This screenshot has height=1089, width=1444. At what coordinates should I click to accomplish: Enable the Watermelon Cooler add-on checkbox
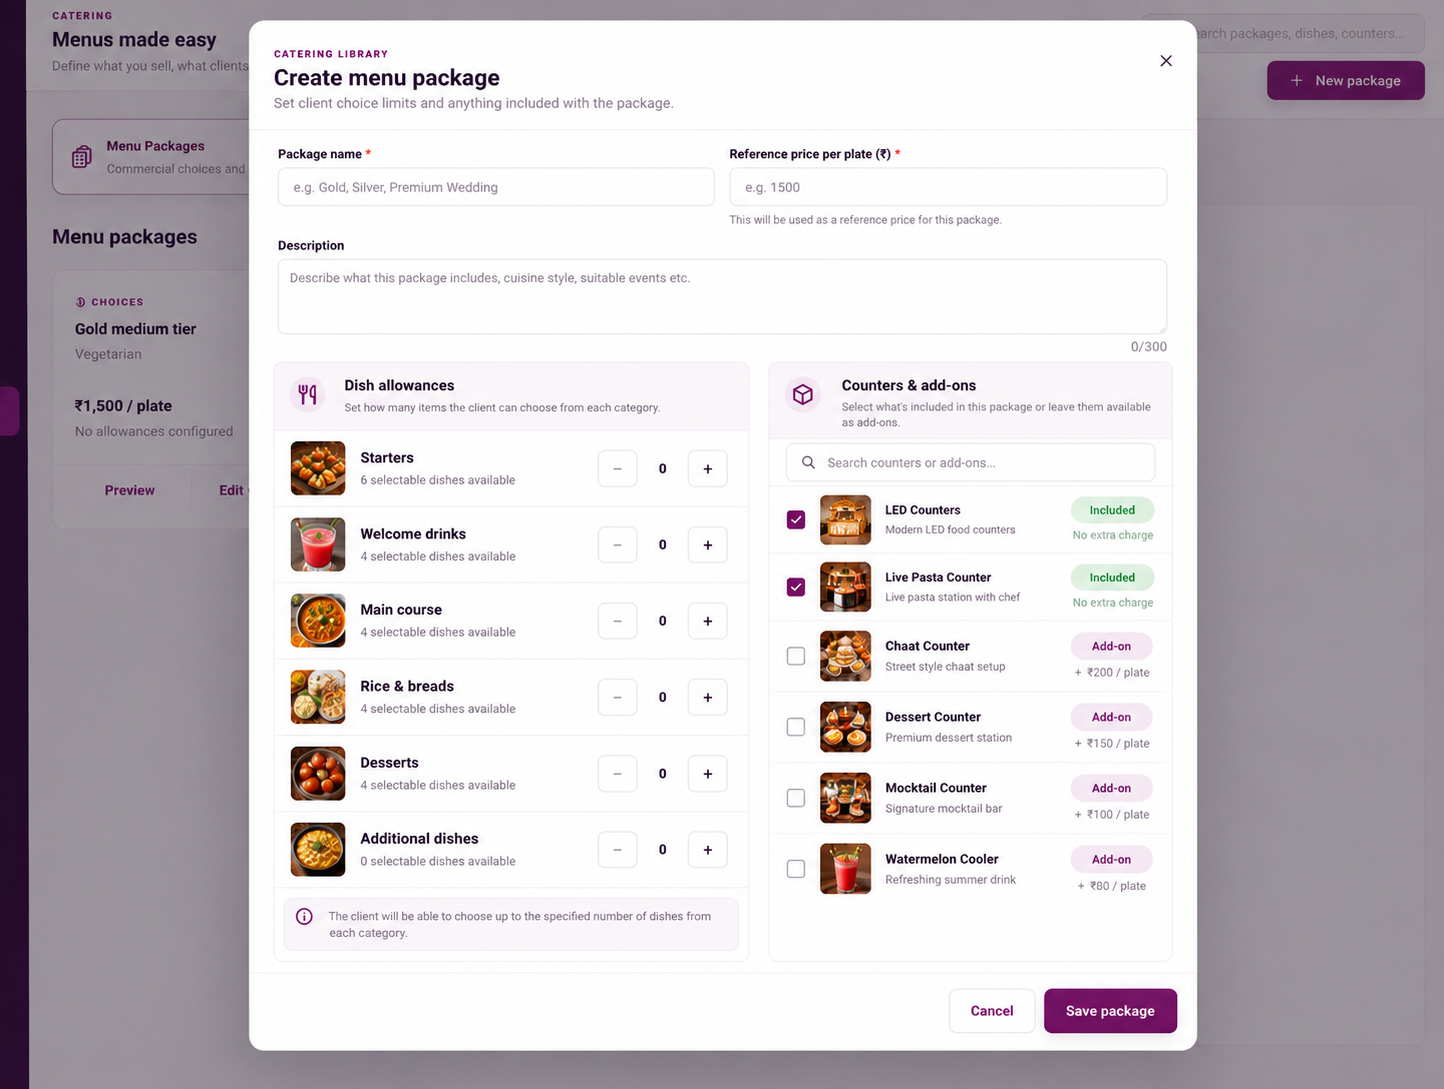tap(796, 869)
